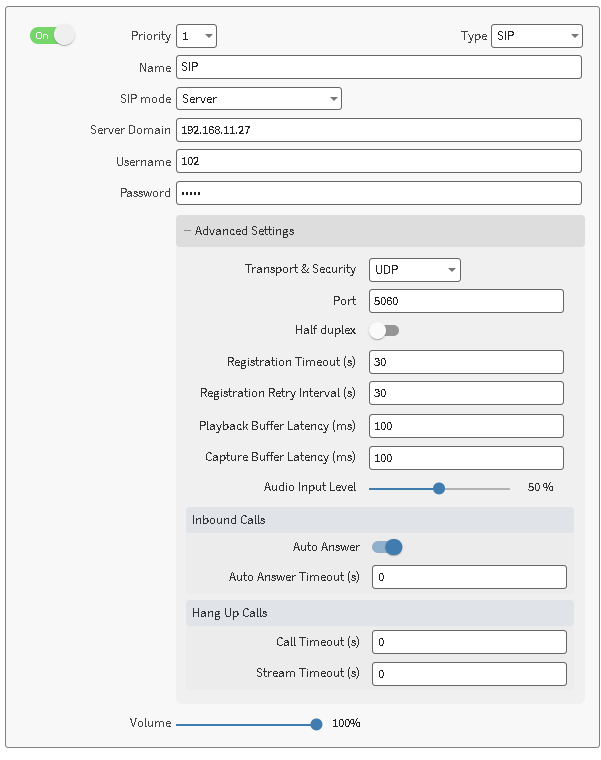Click the Call Timeout field
This screenshot has width=601, height=760.
point(469,642)
